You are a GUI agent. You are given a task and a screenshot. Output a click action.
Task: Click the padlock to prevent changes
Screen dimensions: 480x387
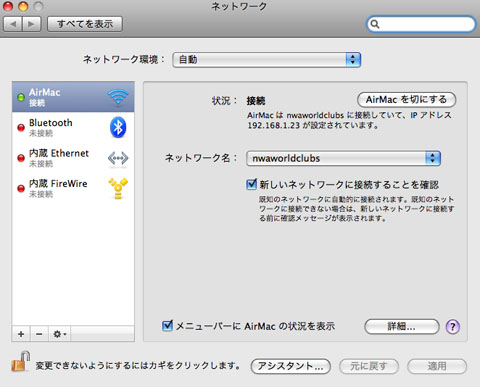[21, 362]
